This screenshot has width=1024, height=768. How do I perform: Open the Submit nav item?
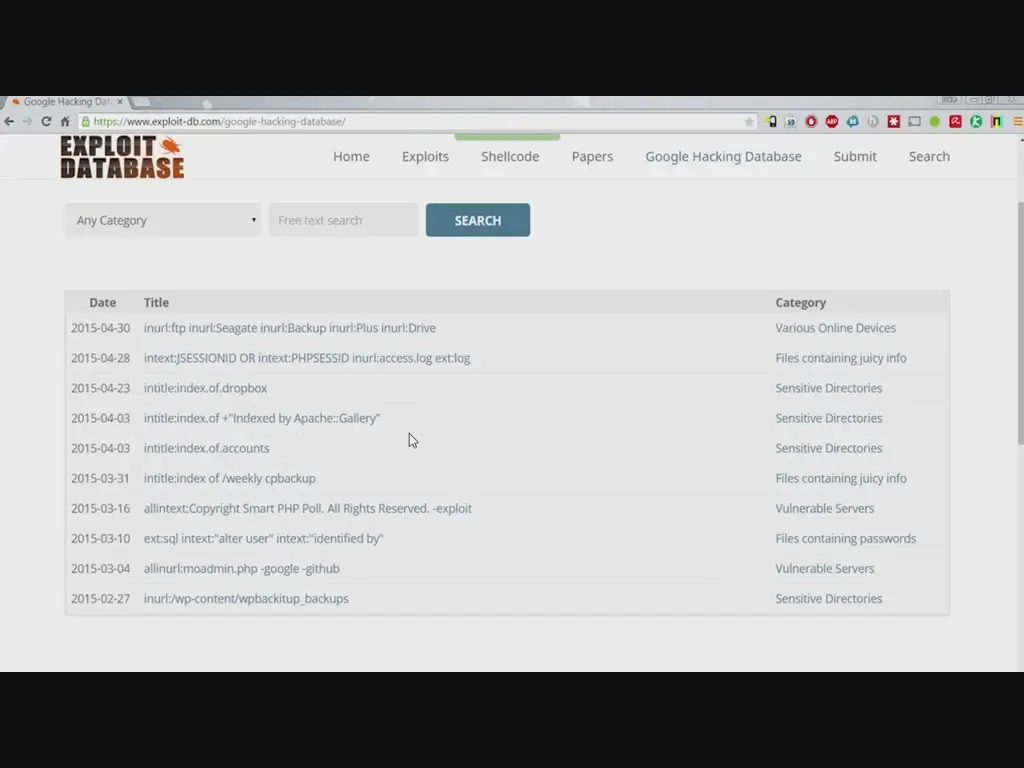point(855,157)
